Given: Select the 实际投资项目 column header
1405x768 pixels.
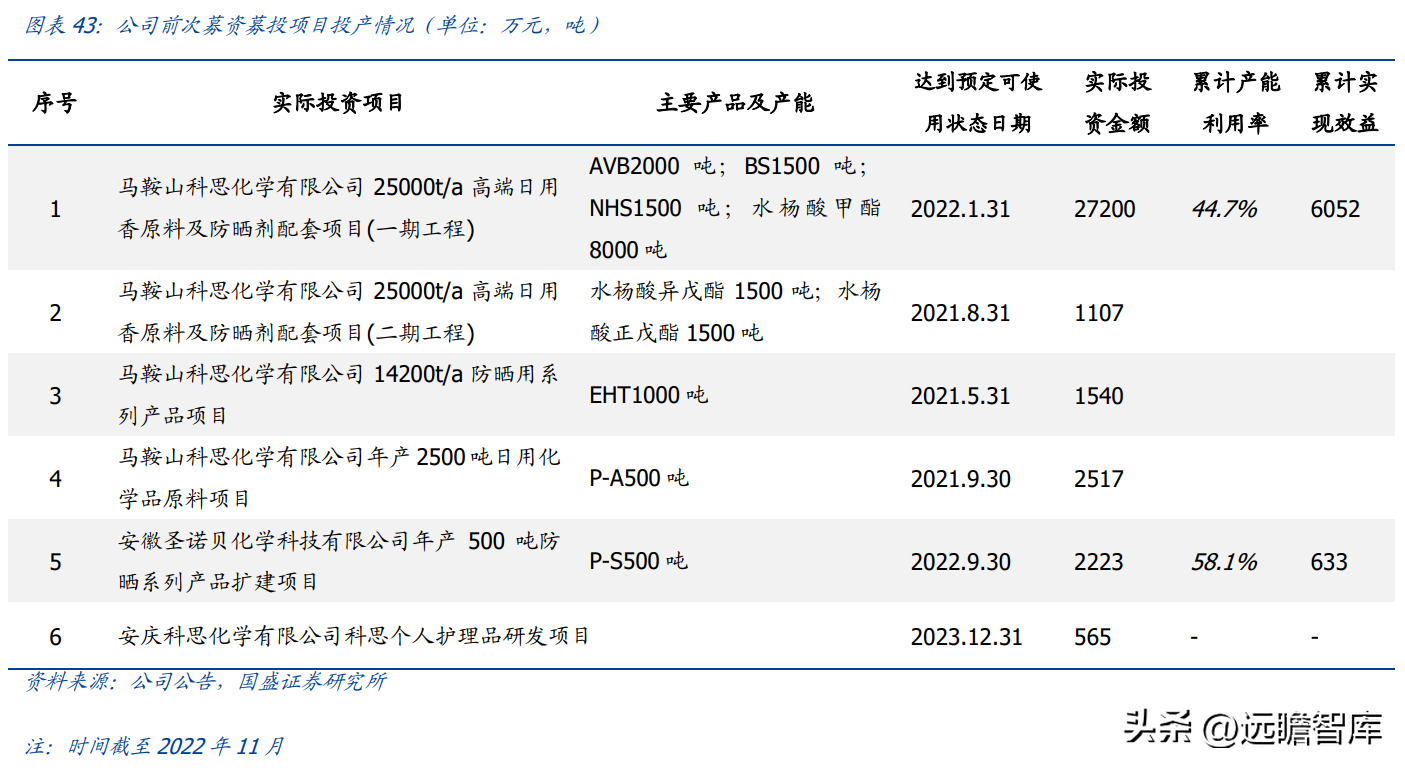Looking at the screenshot, I should (338, 102).
